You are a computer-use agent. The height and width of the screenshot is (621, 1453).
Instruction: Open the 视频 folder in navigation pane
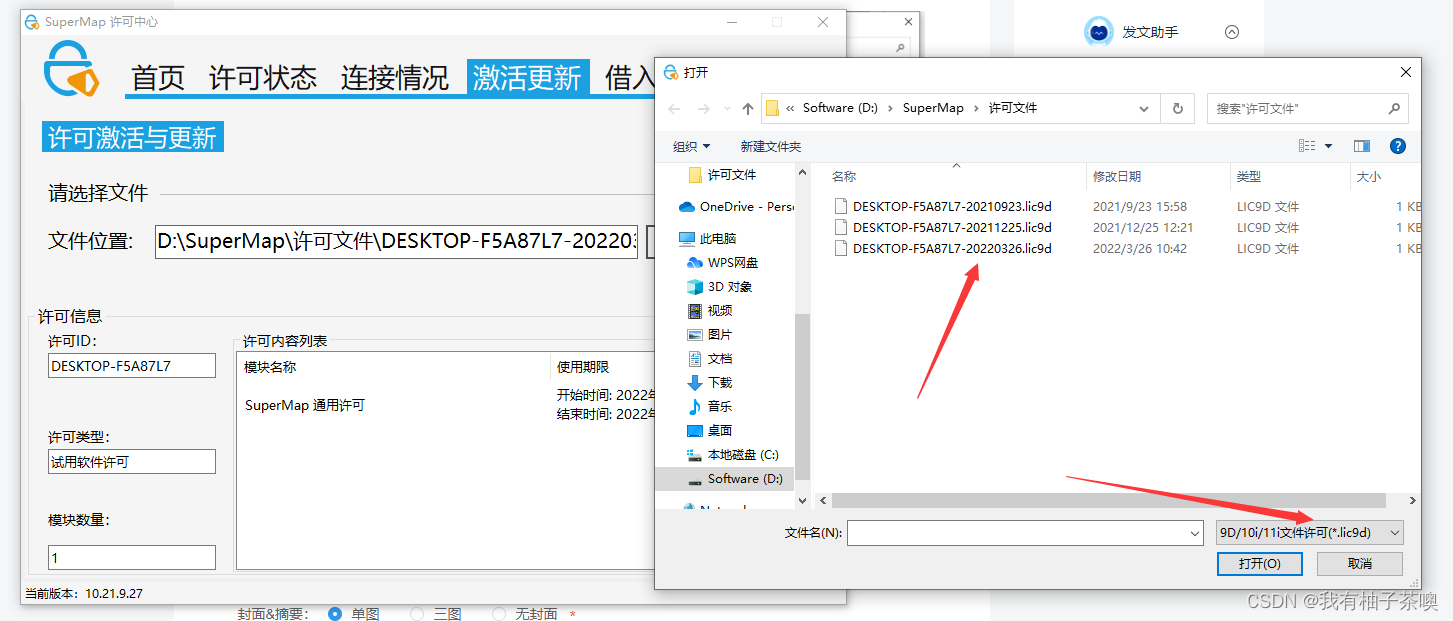click(x=710, y=310)
